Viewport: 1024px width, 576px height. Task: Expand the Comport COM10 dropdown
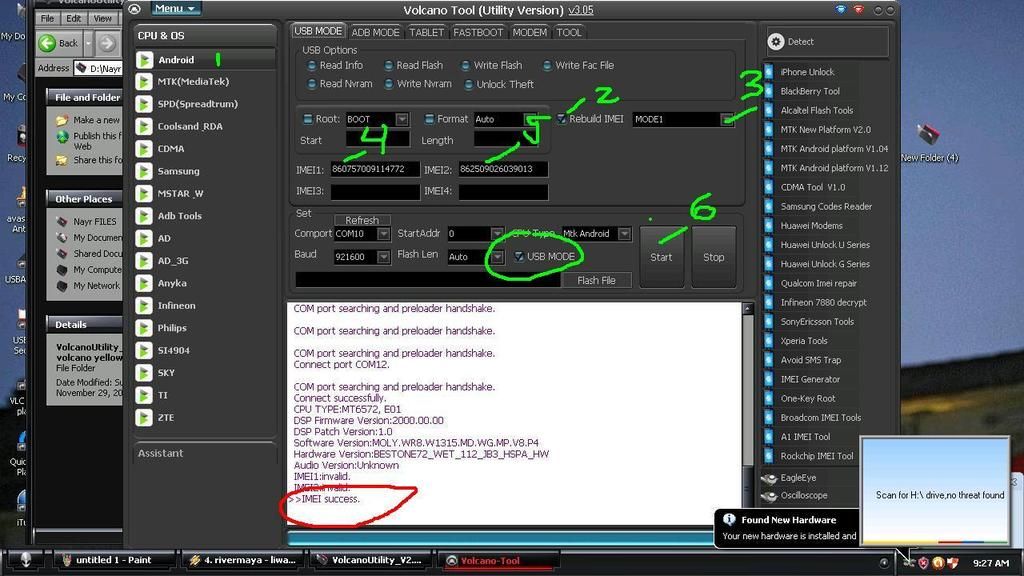click(384, 234)
